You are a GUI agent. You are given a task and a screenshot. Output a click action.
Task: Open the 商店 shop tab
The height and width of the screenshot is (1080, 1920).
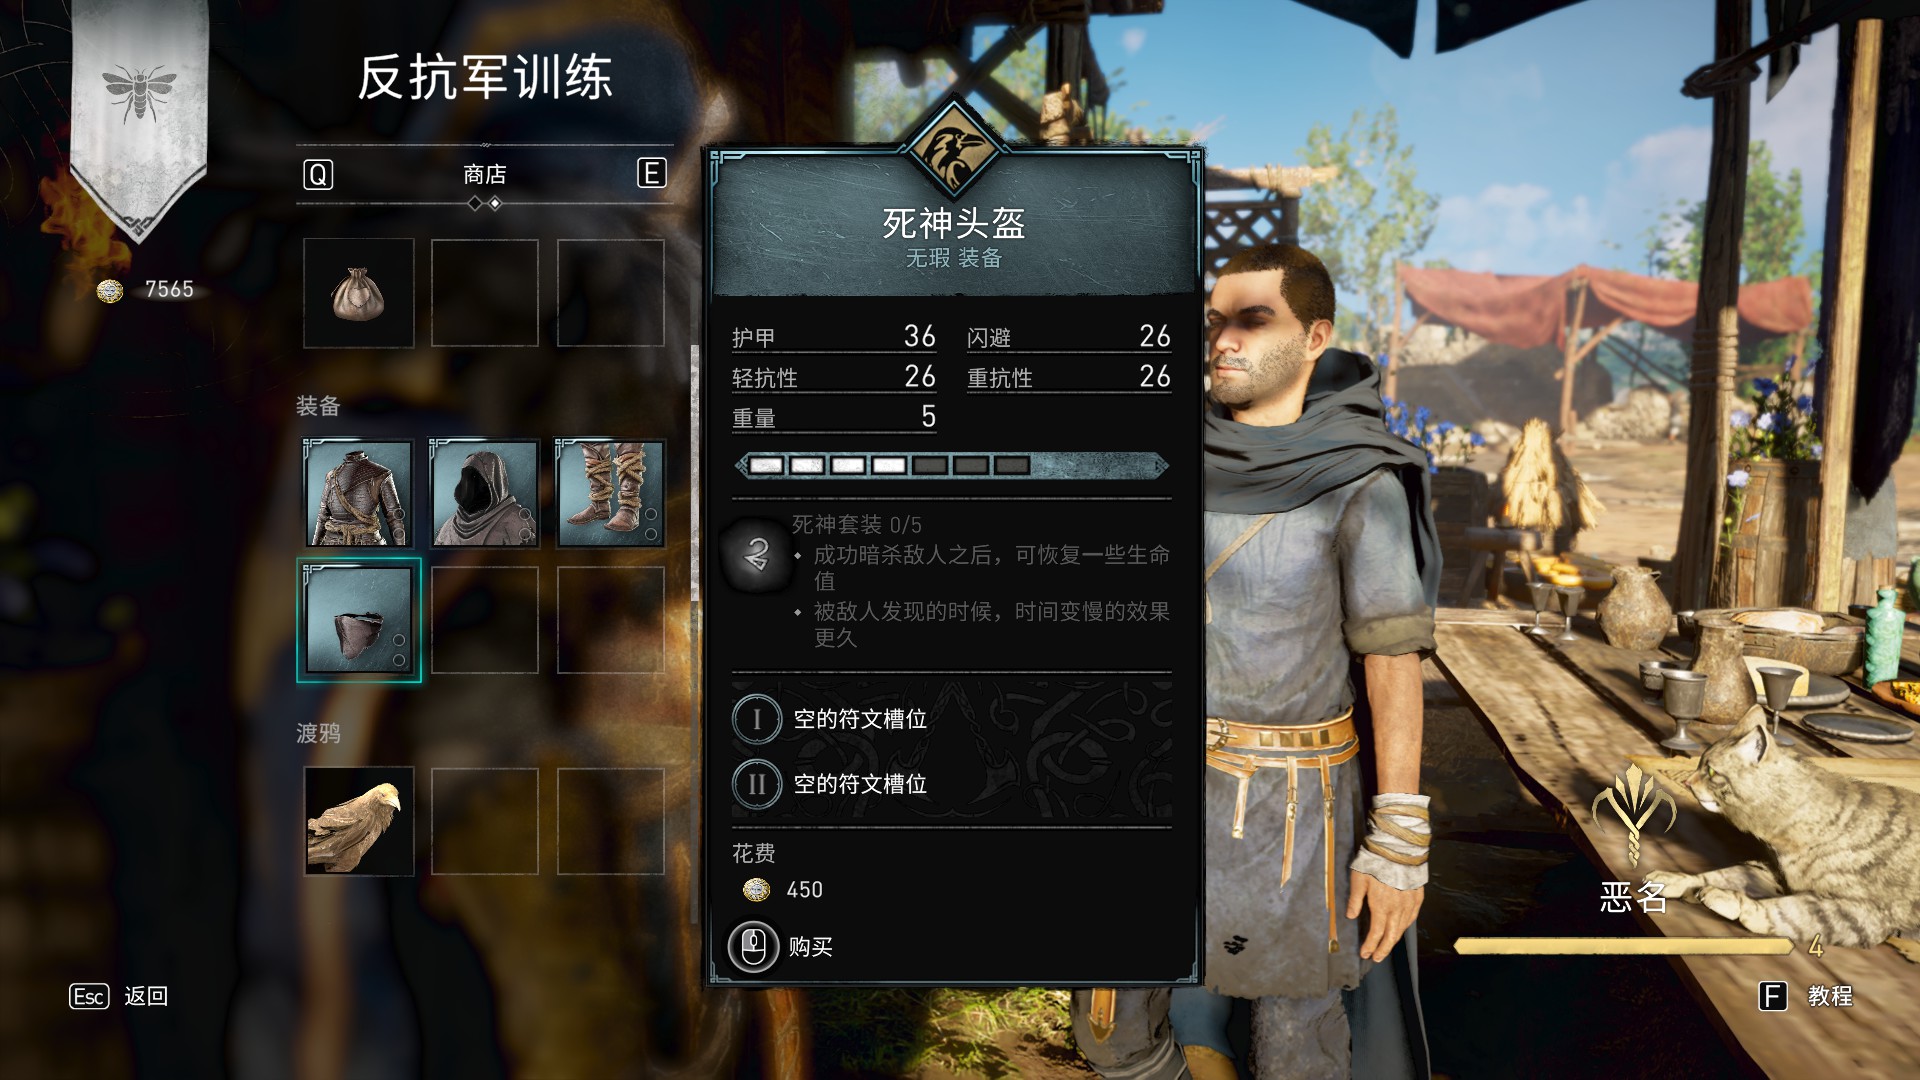pos(485,175)
